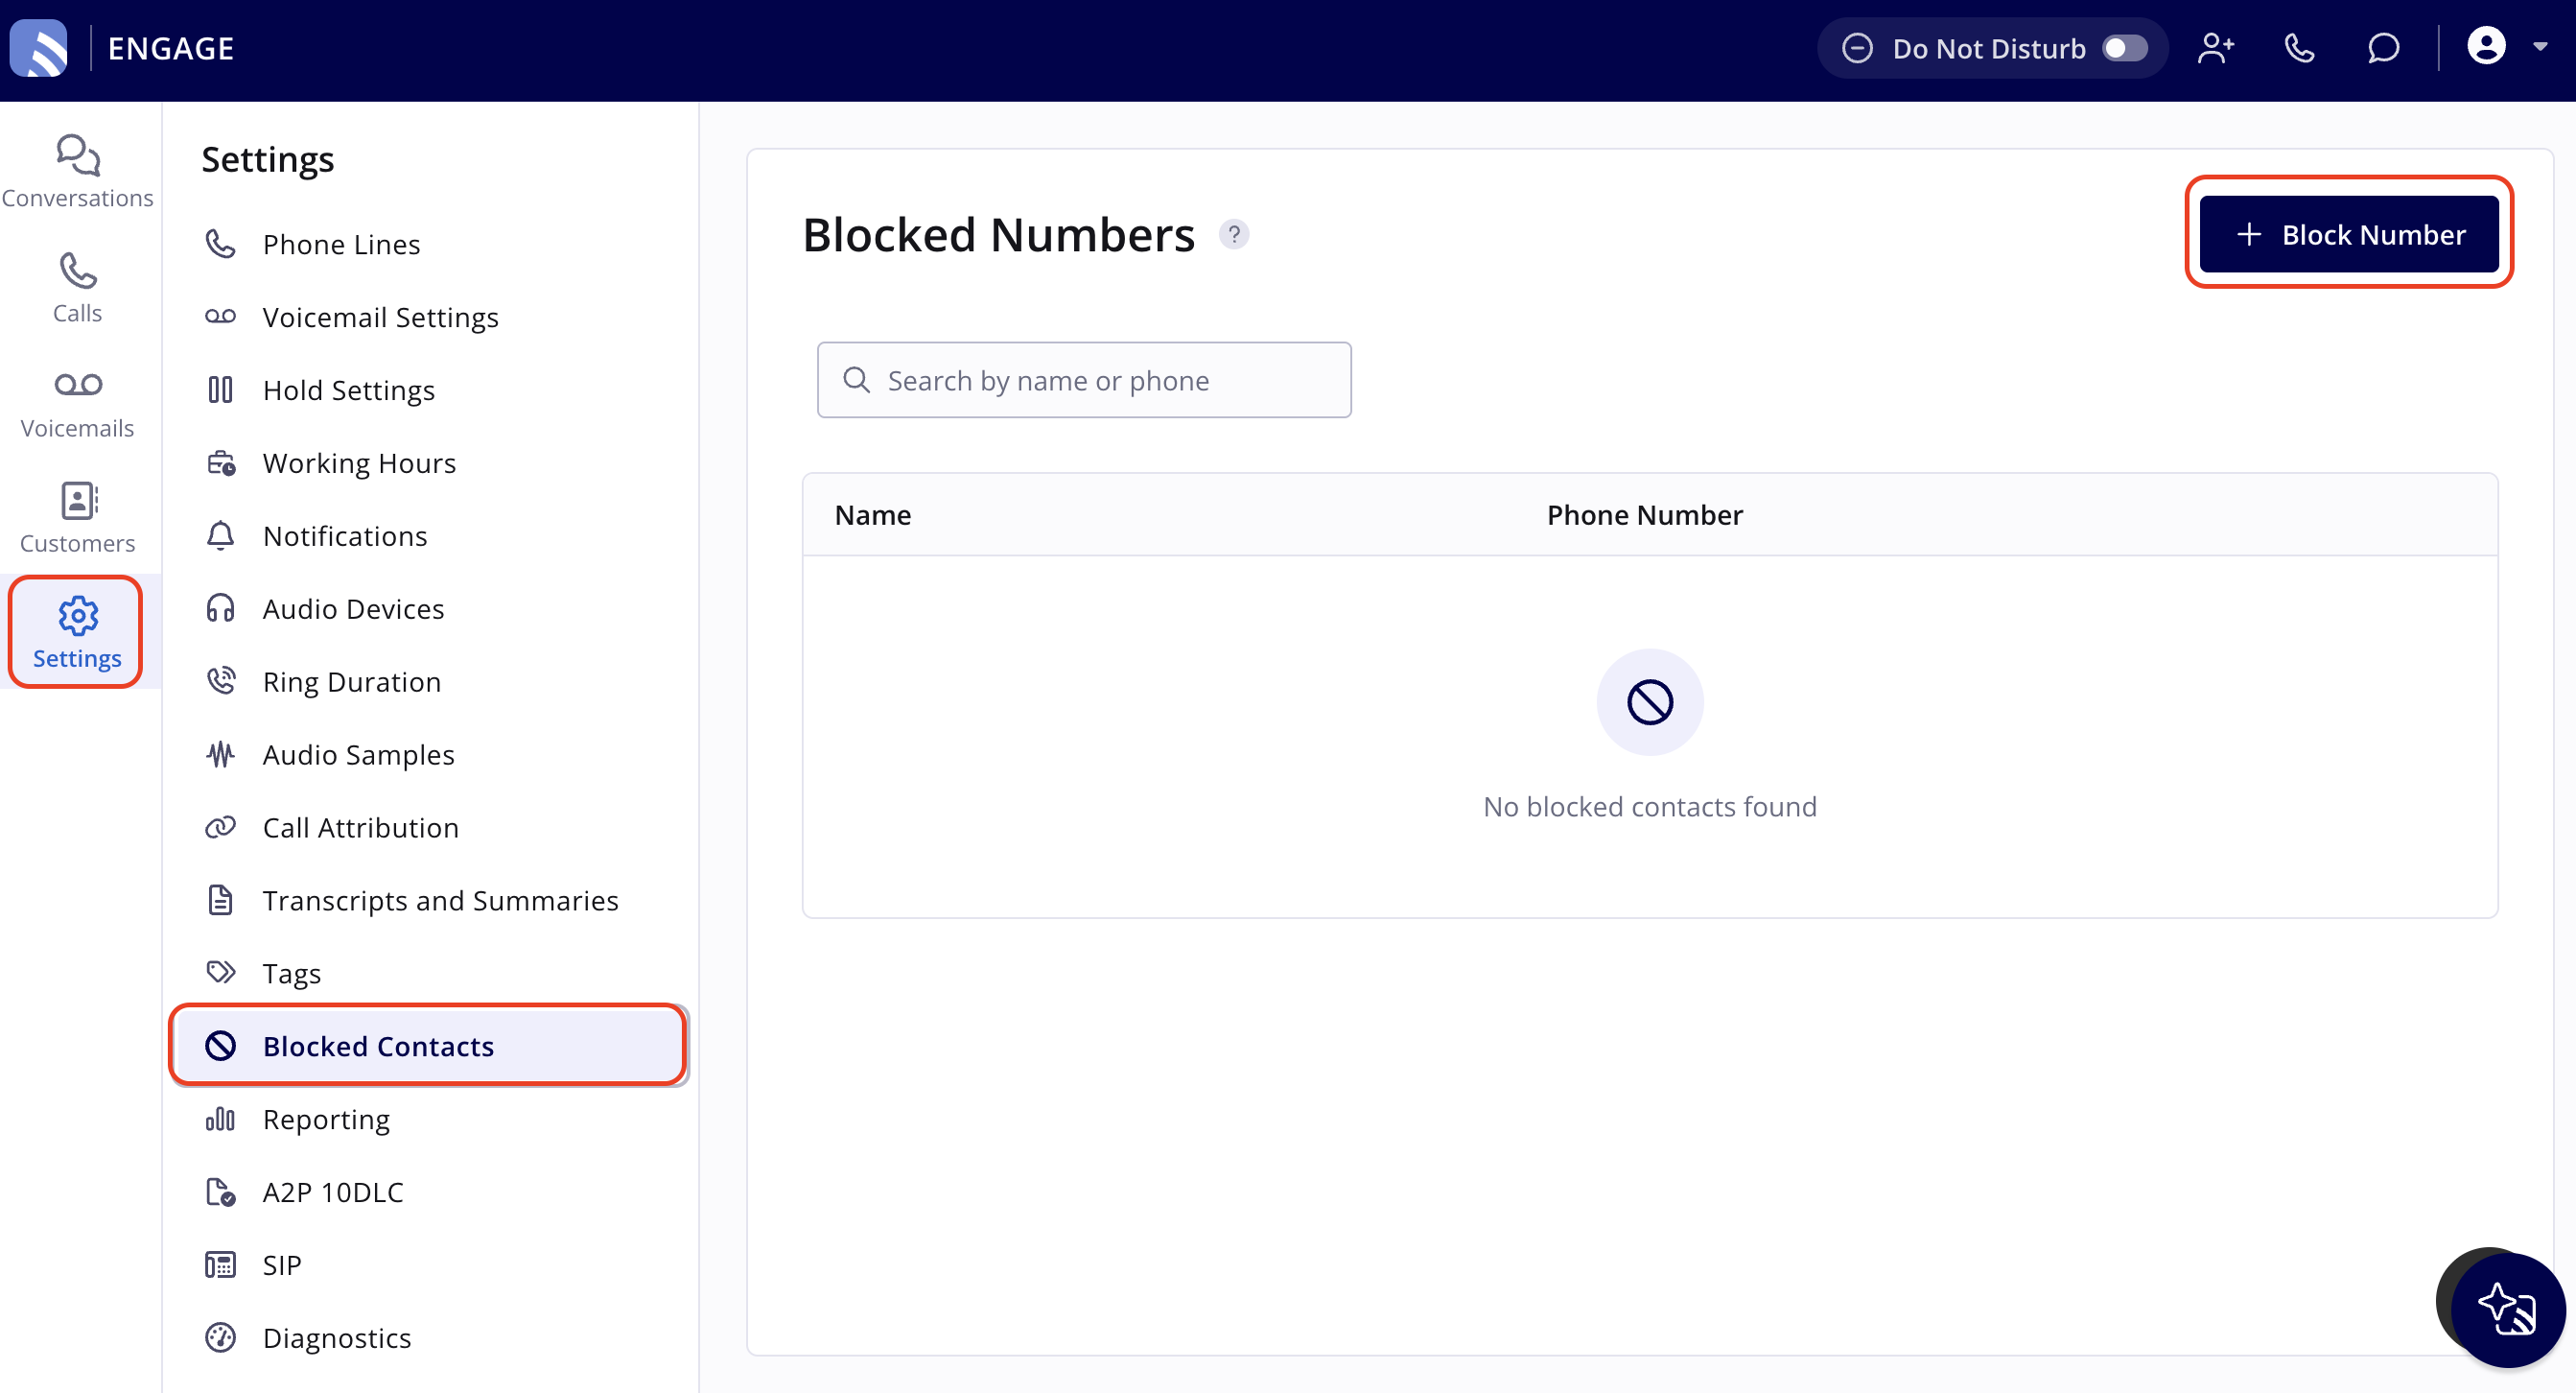This screenshot has height=1393, width=2576.
Task: Click the add contact icon in header
Action: click(x=2215, y=48)
